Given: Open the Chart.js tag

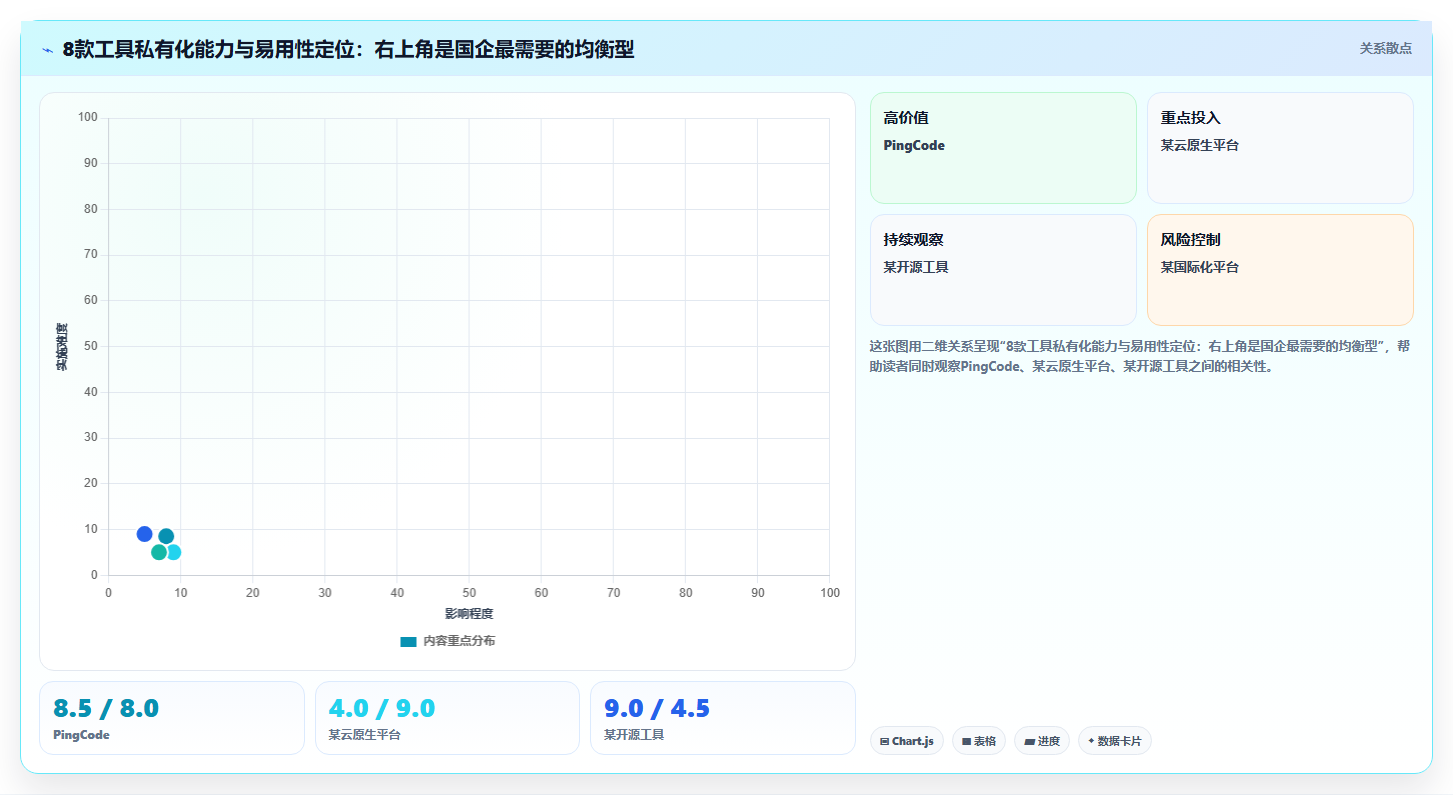Looking at the screenshot, I should coord(906,741).
